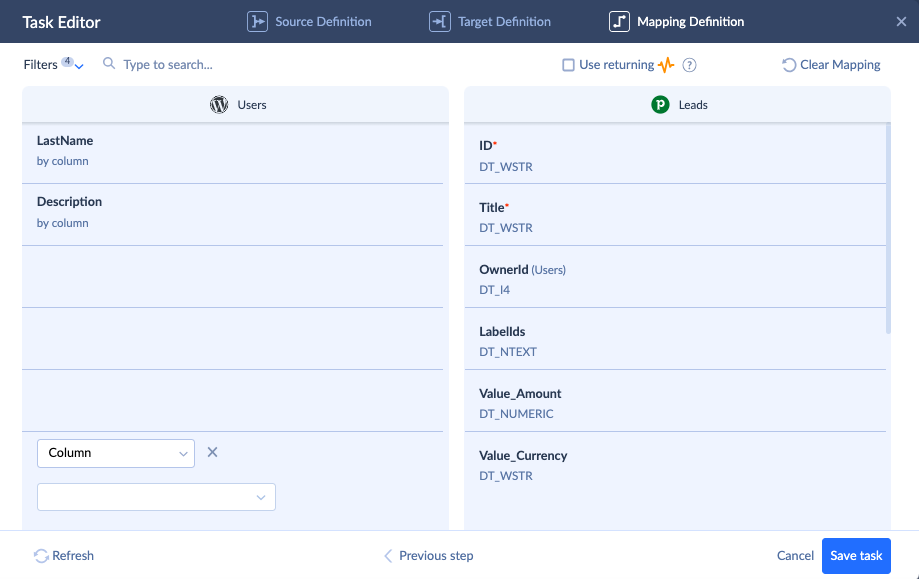
Task: Click the Mapping Definition step icon
Action: click(620, 22)
